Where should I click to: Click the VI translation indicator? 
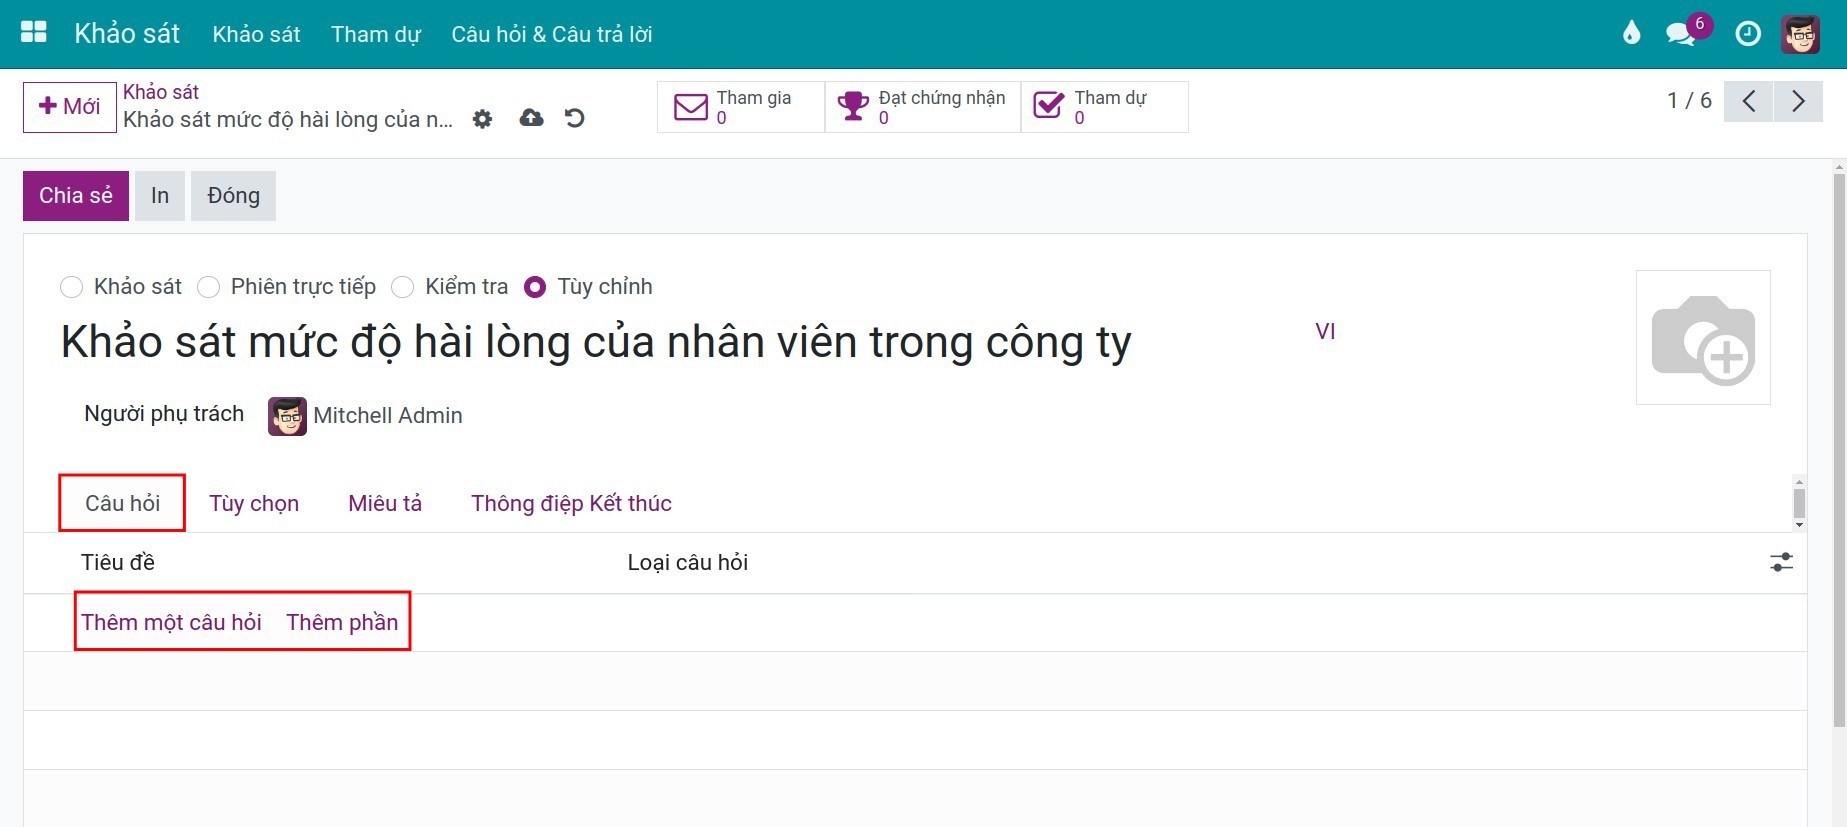pos(1325,332)
